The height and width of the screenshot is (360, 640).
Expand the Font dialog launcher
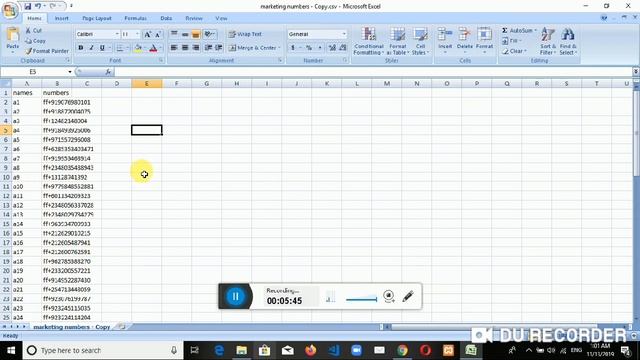161,60
